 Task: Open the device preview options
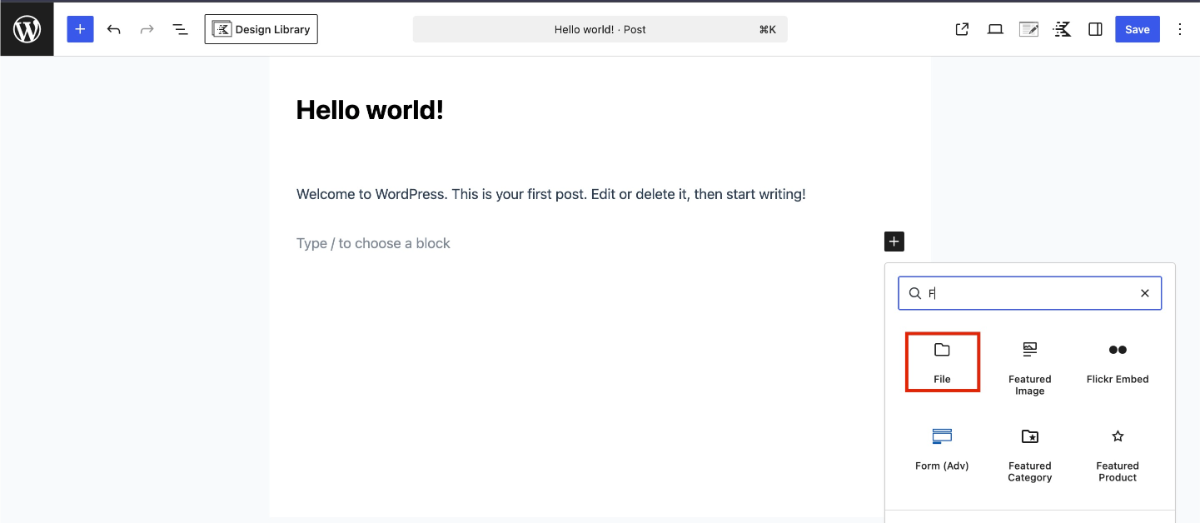pos(995,29)
